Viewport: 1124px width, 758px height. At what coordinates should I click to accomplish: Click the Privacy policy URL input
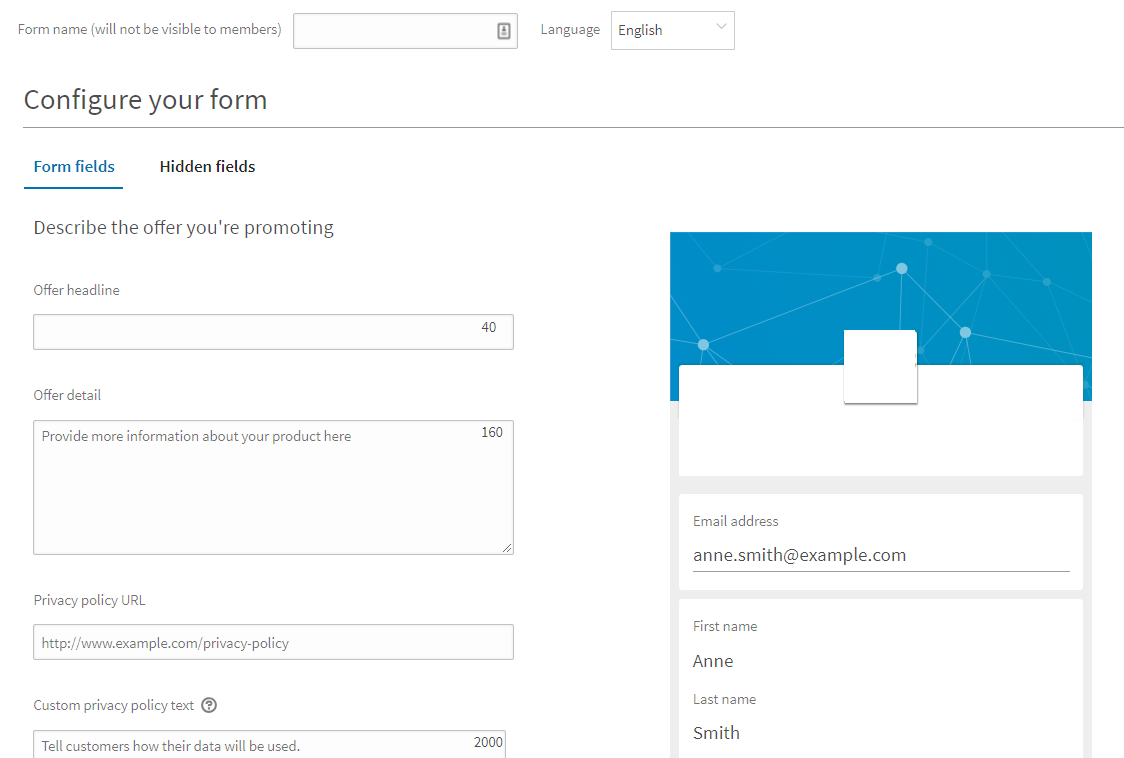coord(273,643)
